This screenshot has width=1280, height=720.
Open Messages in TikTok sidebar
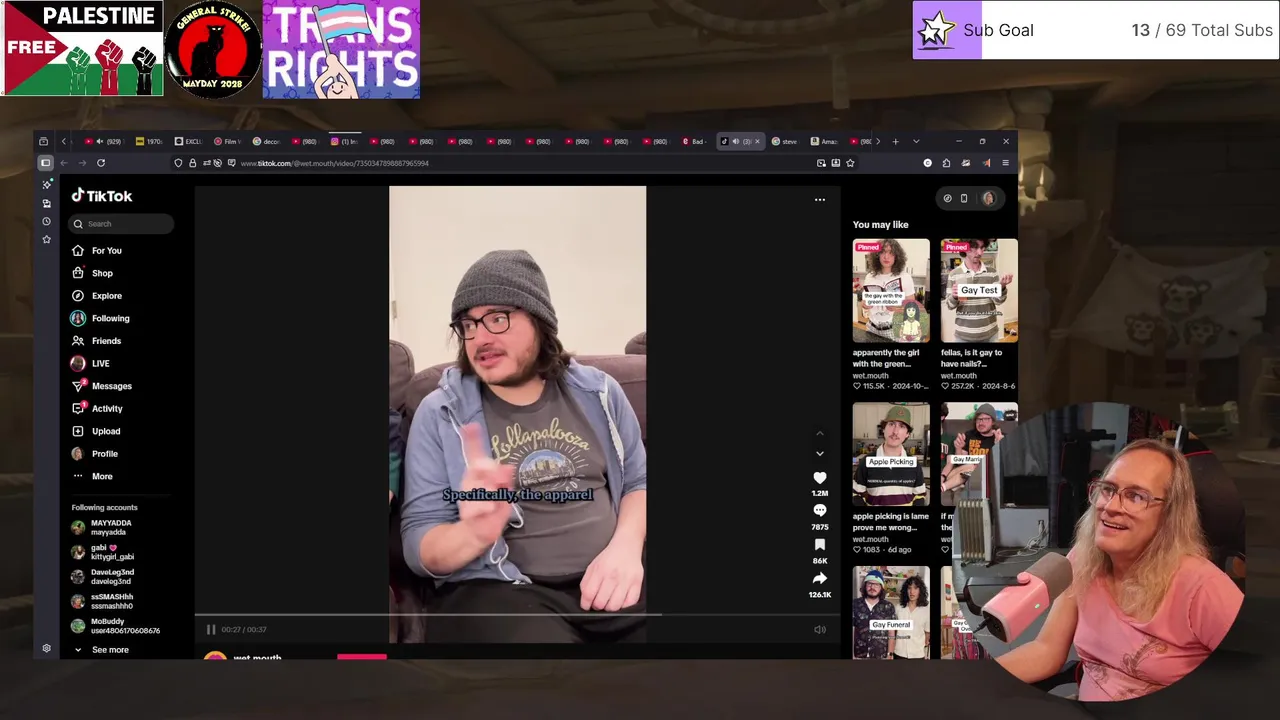coord(102,386)
